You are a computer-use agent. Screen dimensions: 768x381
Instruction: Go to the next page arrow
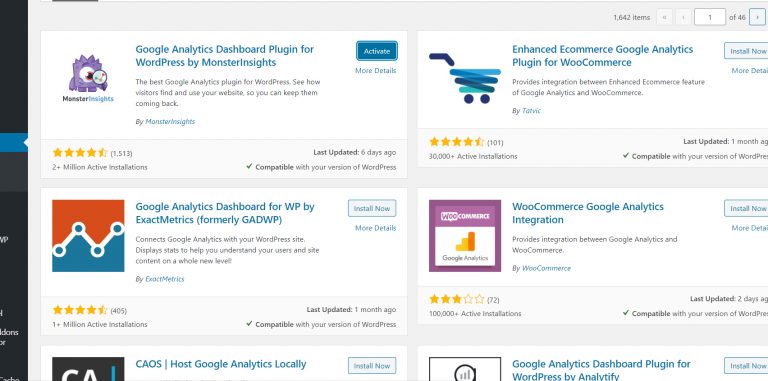pos(757,17)
